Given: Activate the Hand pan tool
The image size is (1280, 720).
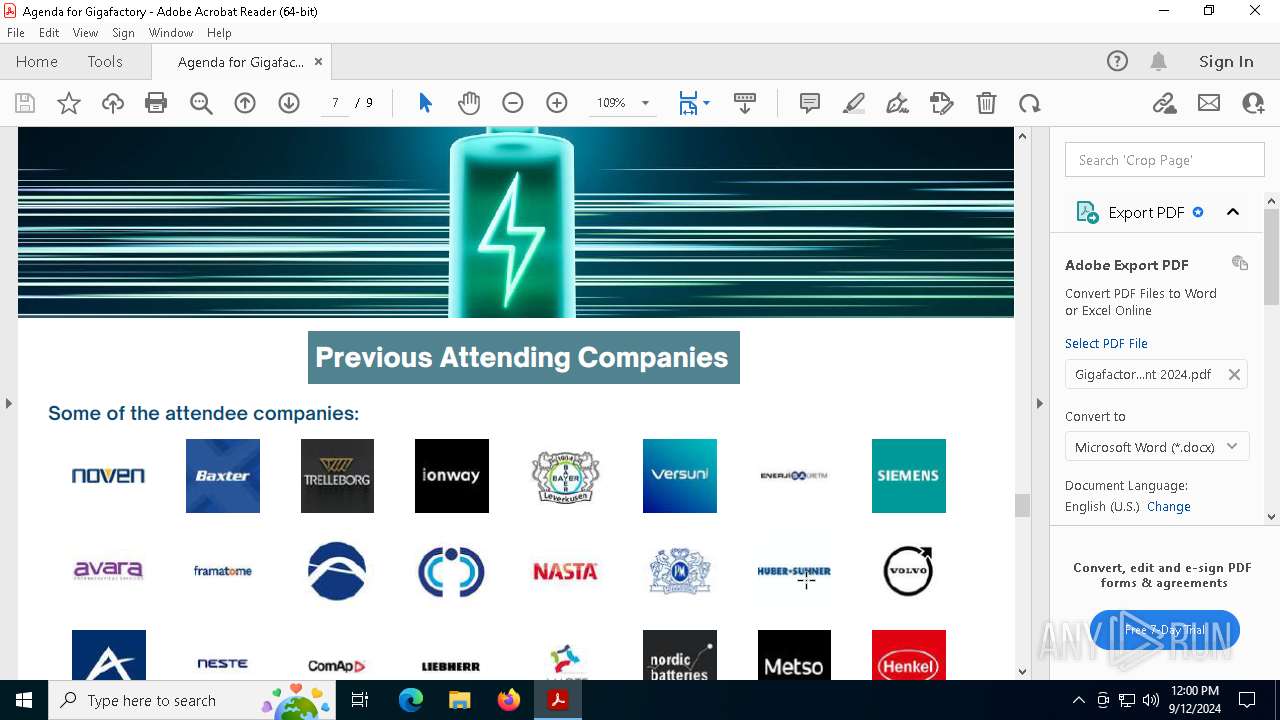Looking at the screenshot, I should tap(469, 103).
